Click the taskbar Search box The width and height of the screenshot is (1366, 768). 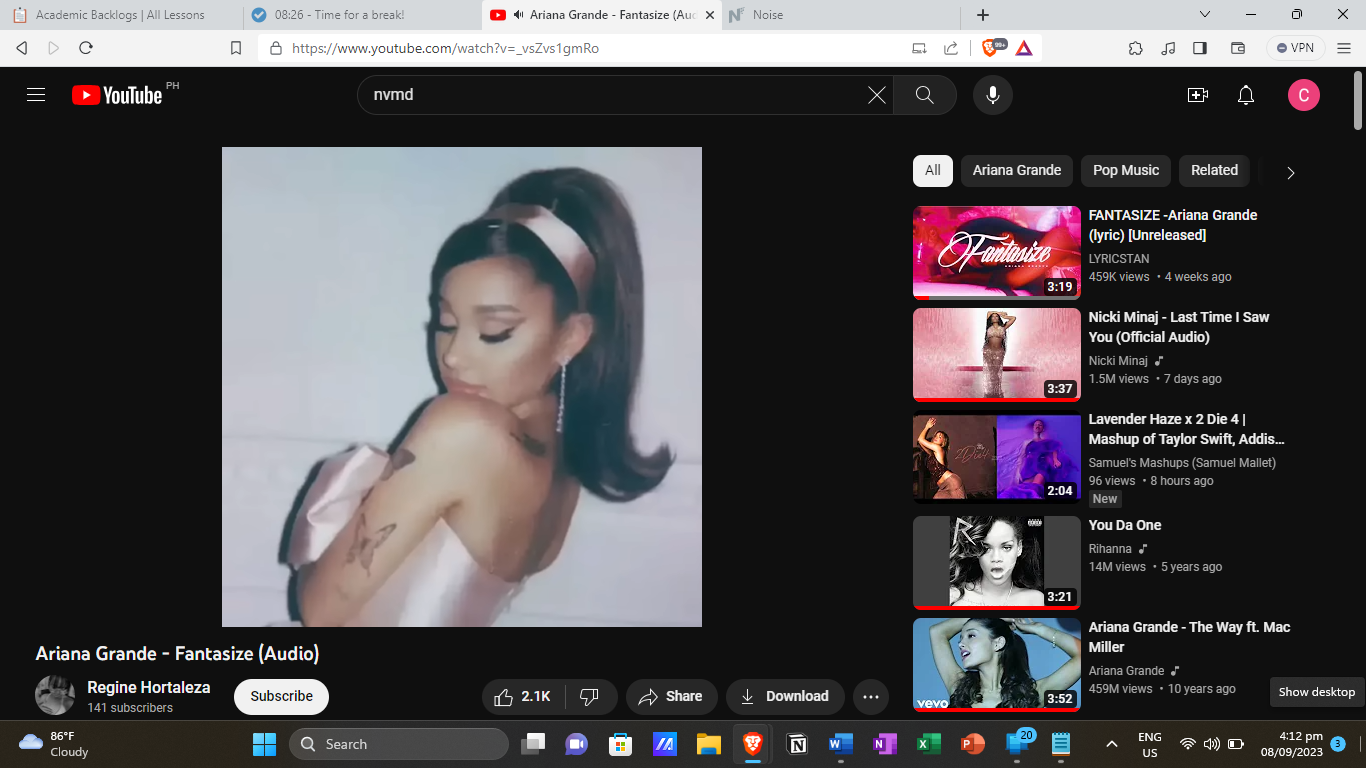[399, 744]
